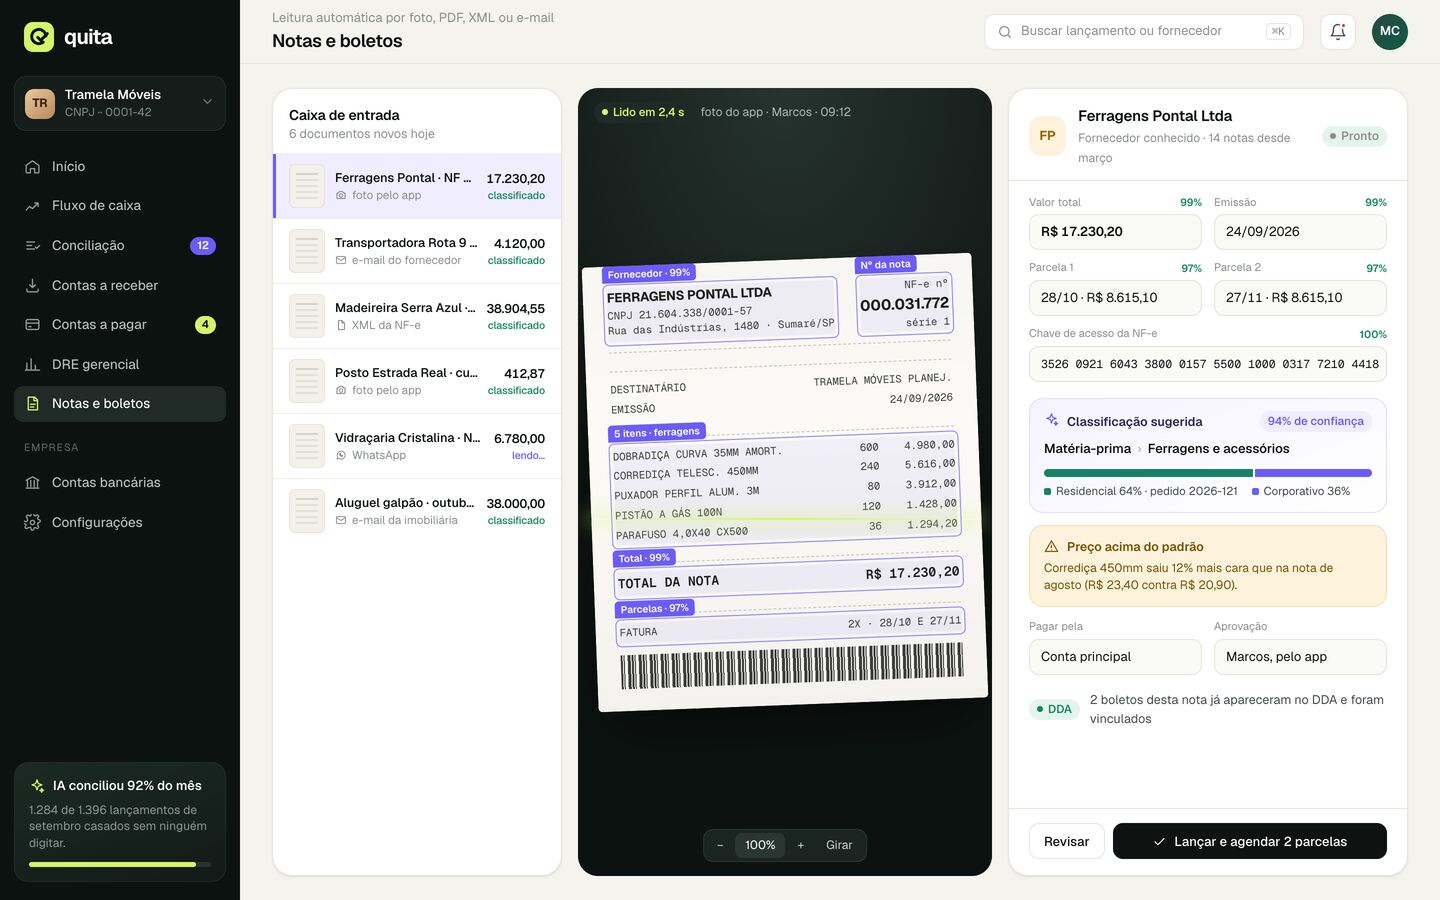Edit the Emissão date field
The image size is (1440, 900).
tap(1300, 232)
